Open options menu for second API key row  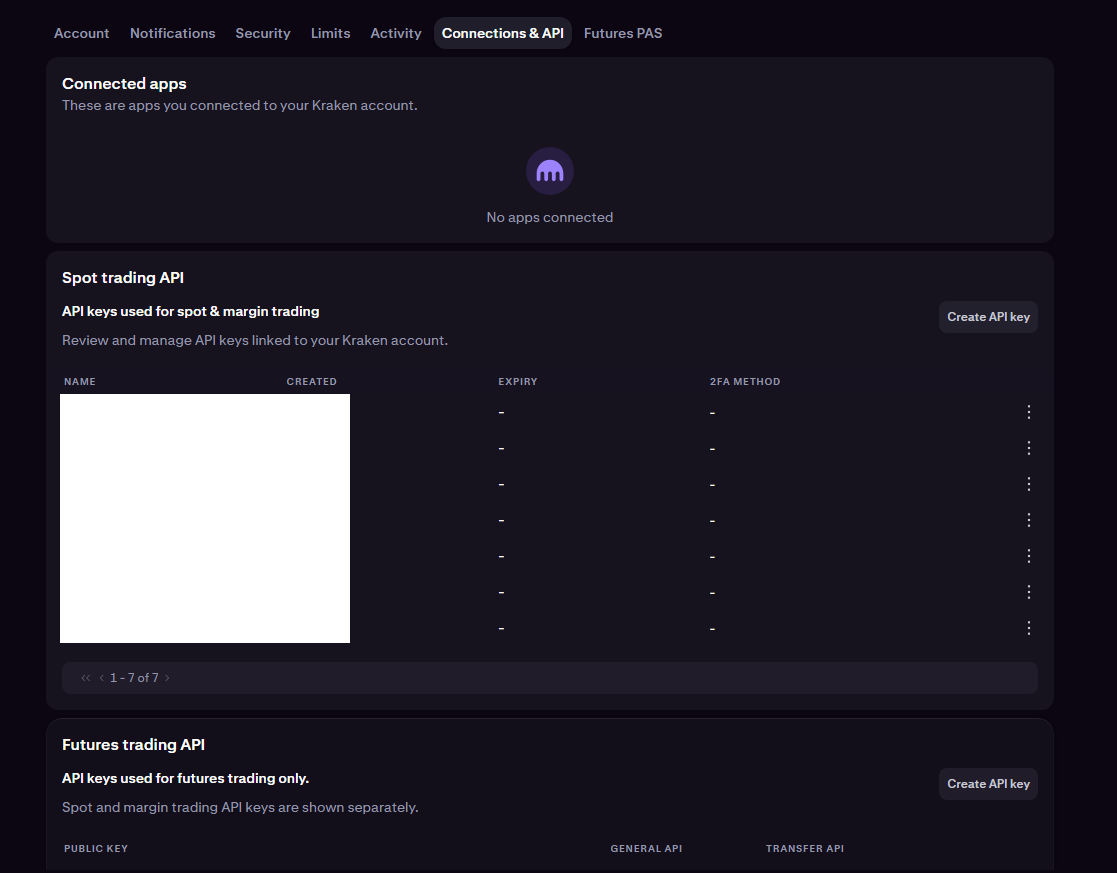(x=1029, y=448)
